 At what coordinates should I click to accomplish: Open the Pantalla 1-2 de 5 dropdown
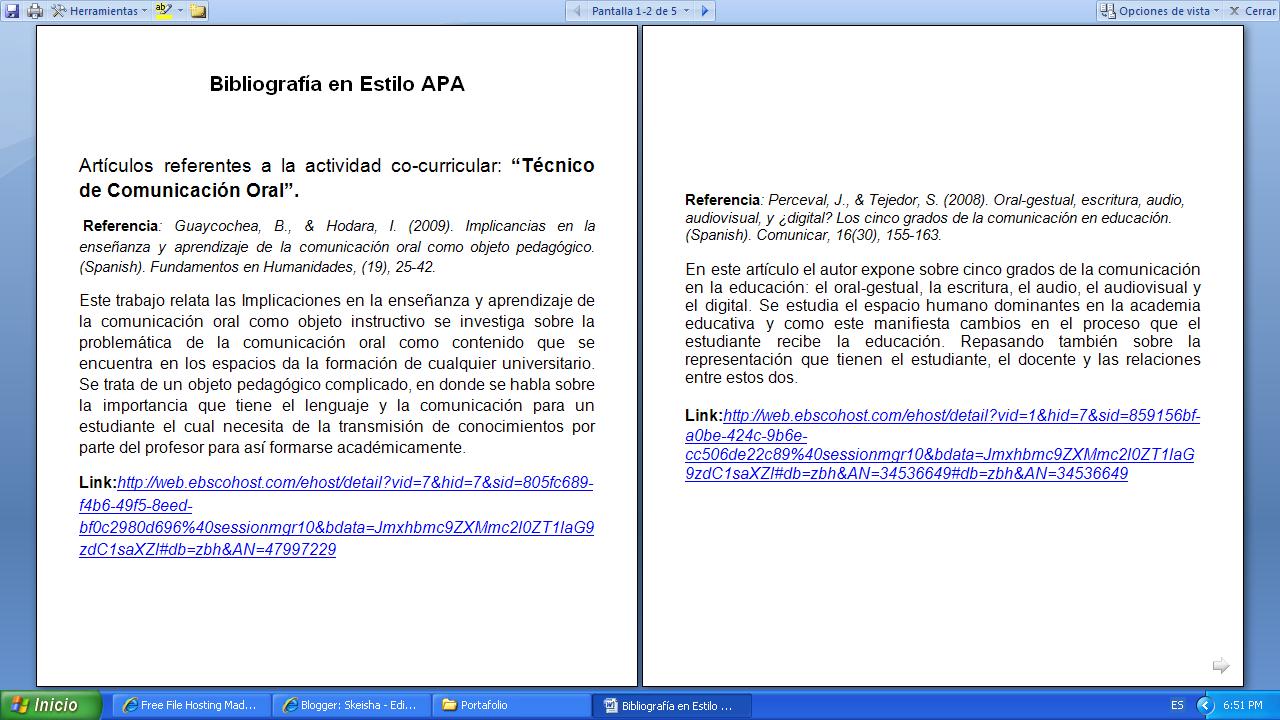pos(685,10)
